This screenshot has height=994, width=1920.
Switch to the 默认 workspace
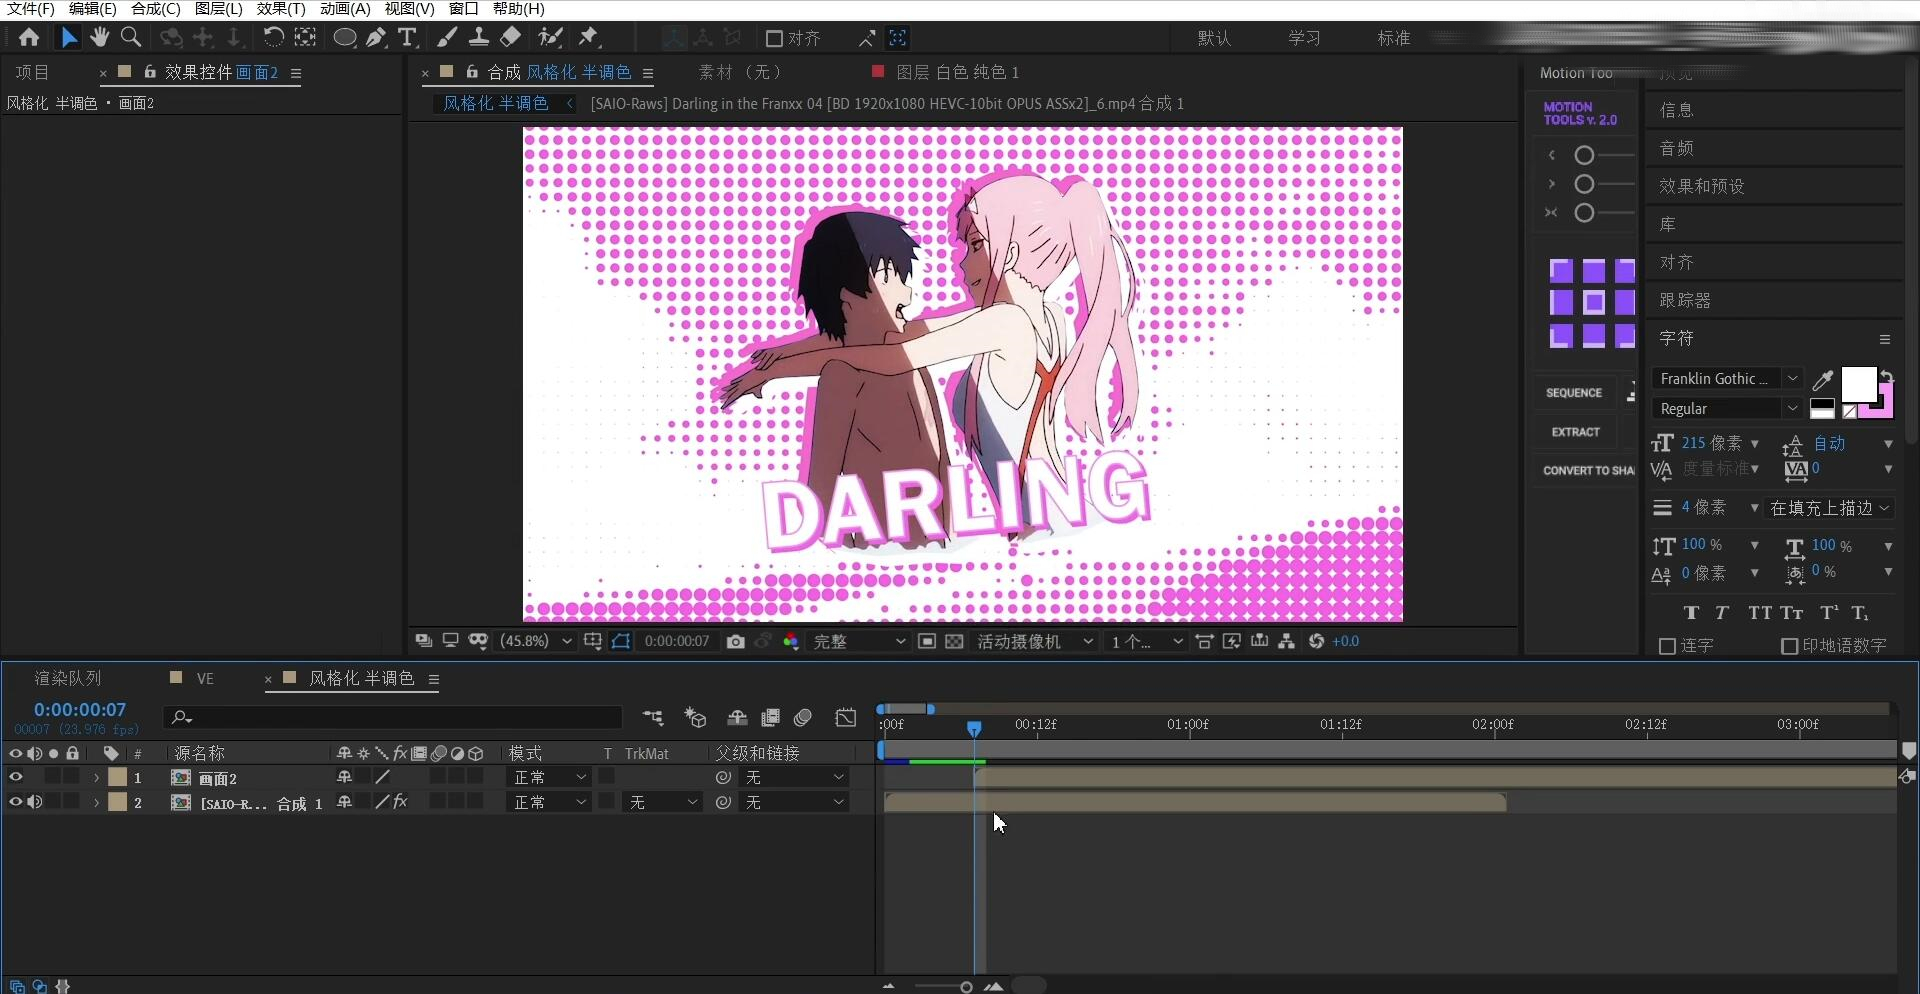coord(1214,38)
